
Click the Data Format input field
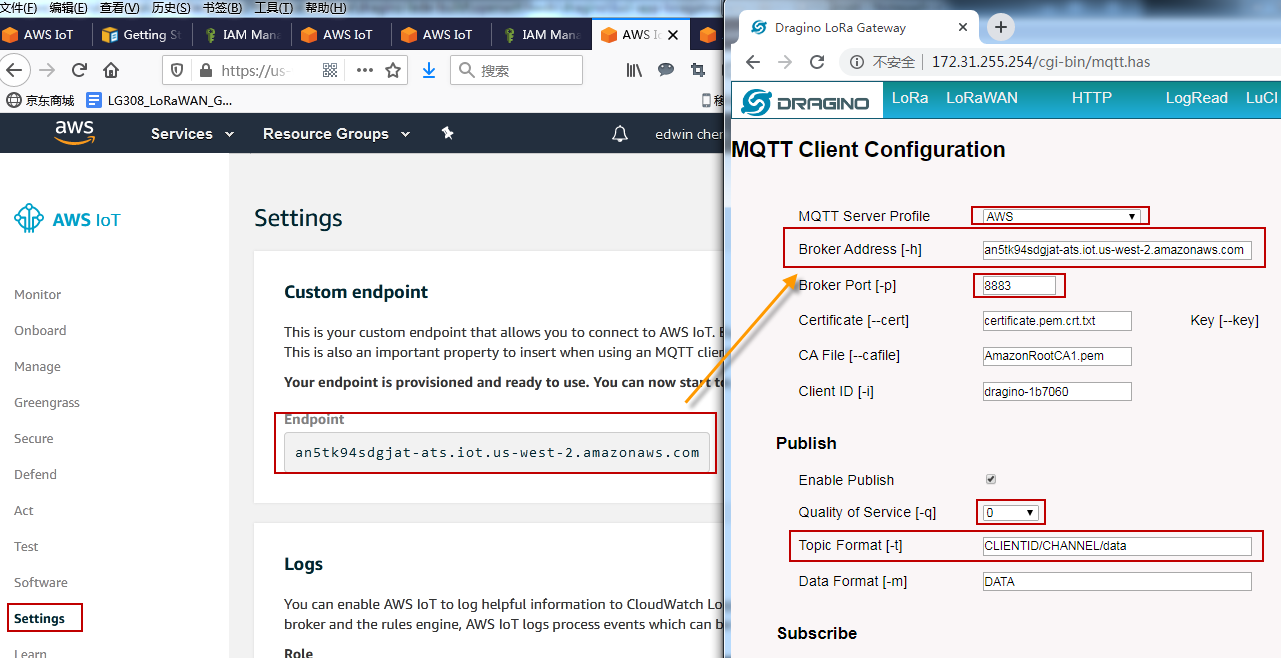coord(1117,582)
